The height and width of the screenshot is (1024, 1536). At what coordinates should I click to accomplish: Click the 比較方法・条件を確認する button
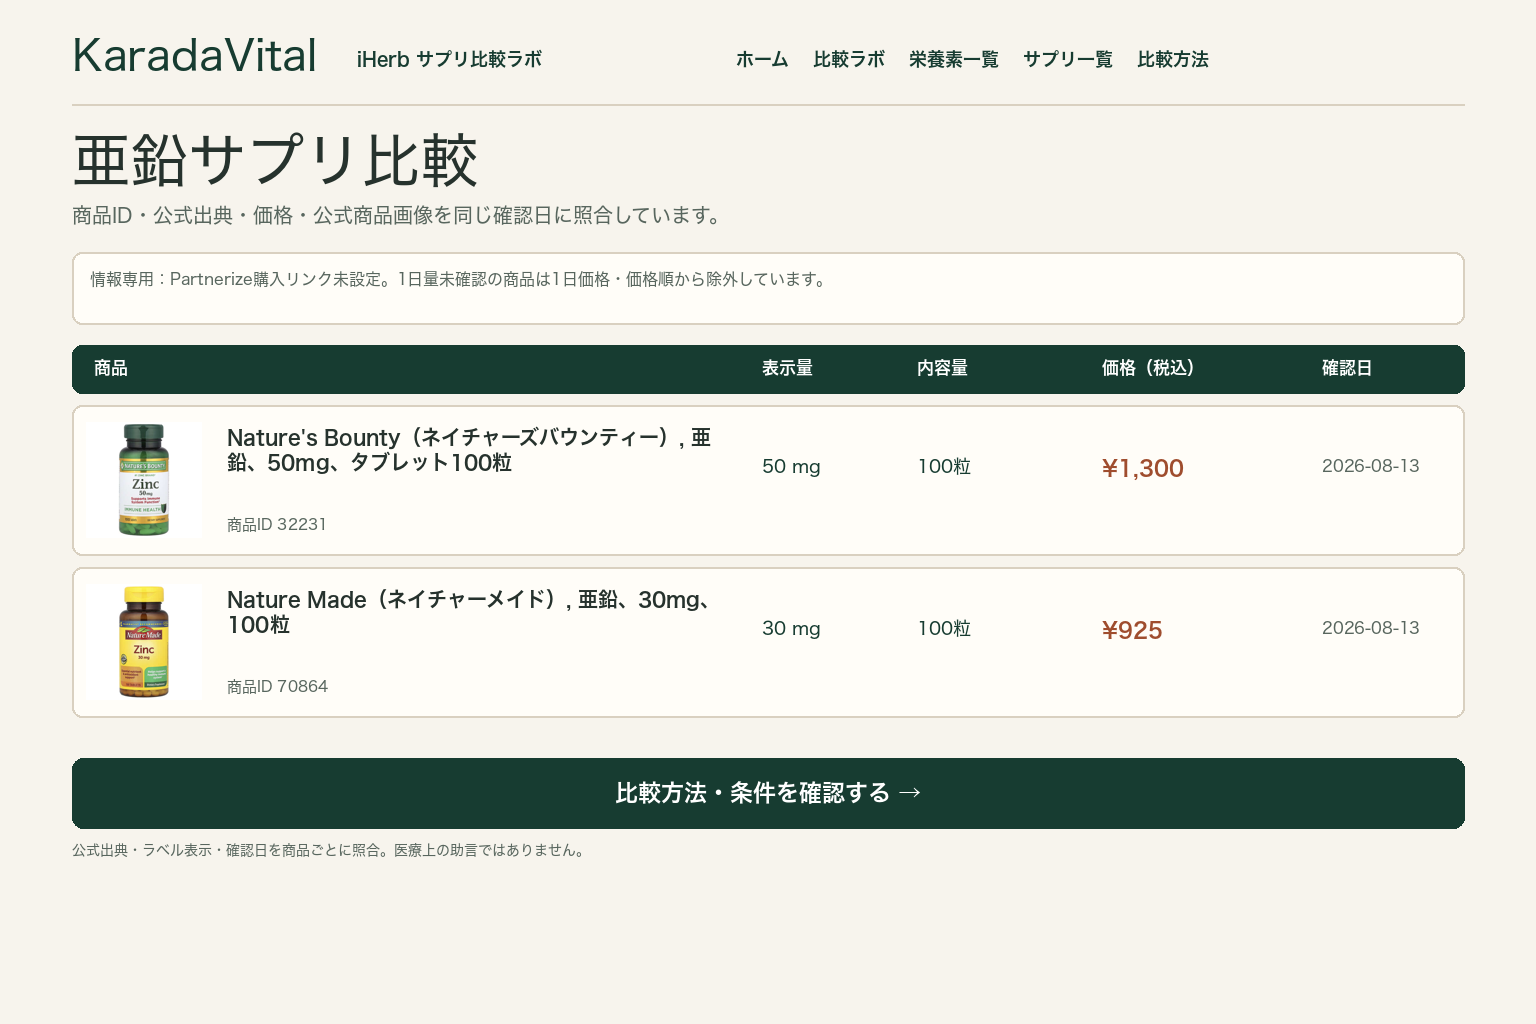[x=768, y=793]
